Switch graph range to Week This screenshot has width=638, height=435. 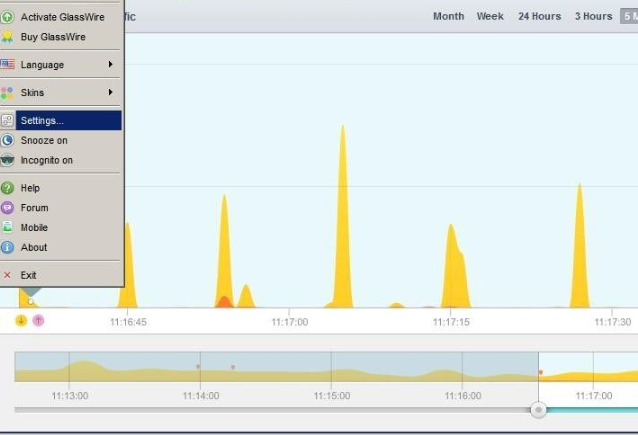(490, 16)
